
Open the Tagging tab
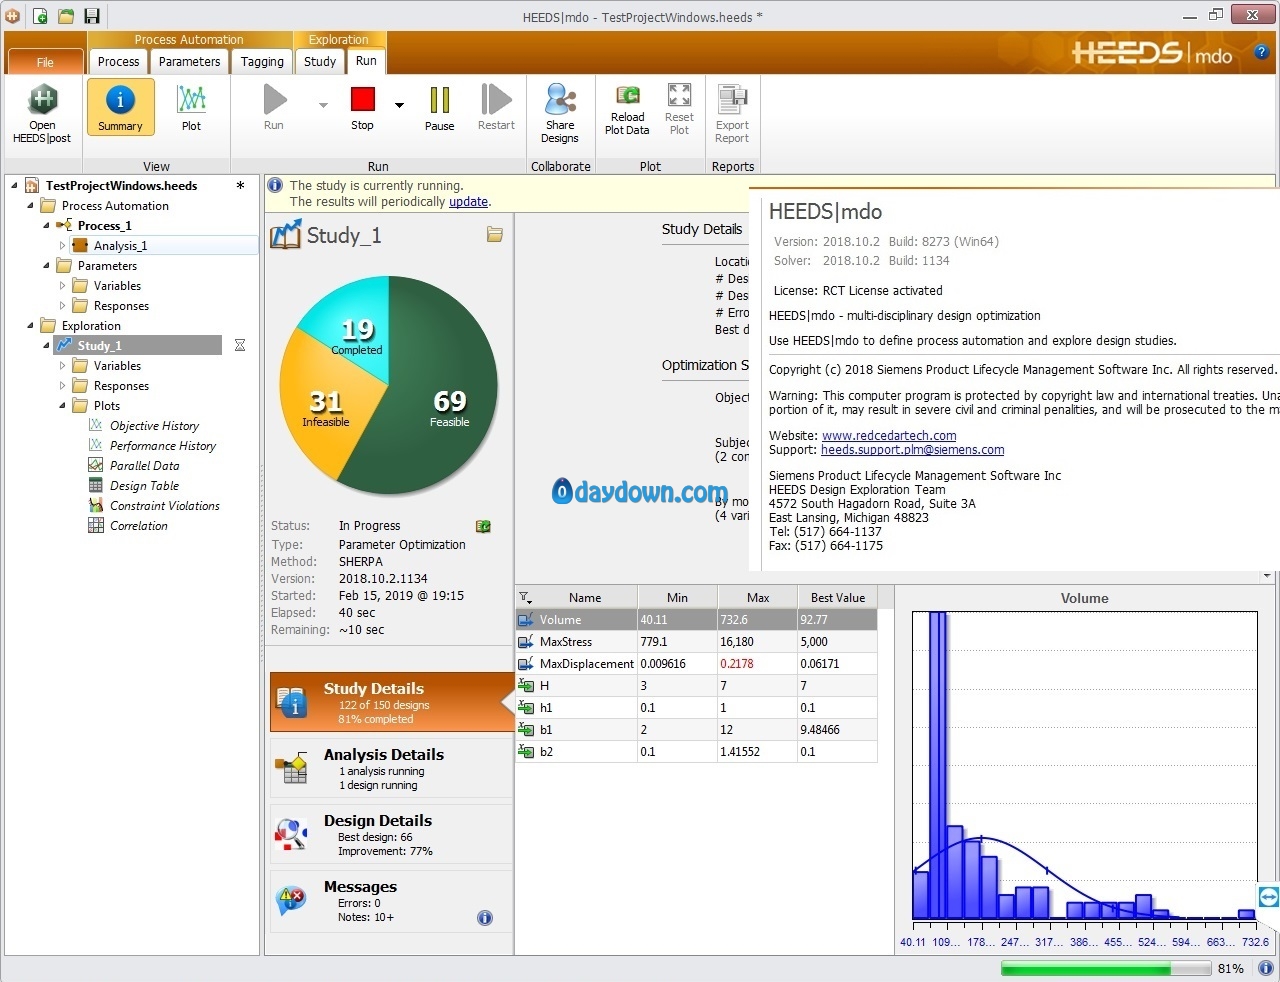pyautogui.click(x=262, y=62)
